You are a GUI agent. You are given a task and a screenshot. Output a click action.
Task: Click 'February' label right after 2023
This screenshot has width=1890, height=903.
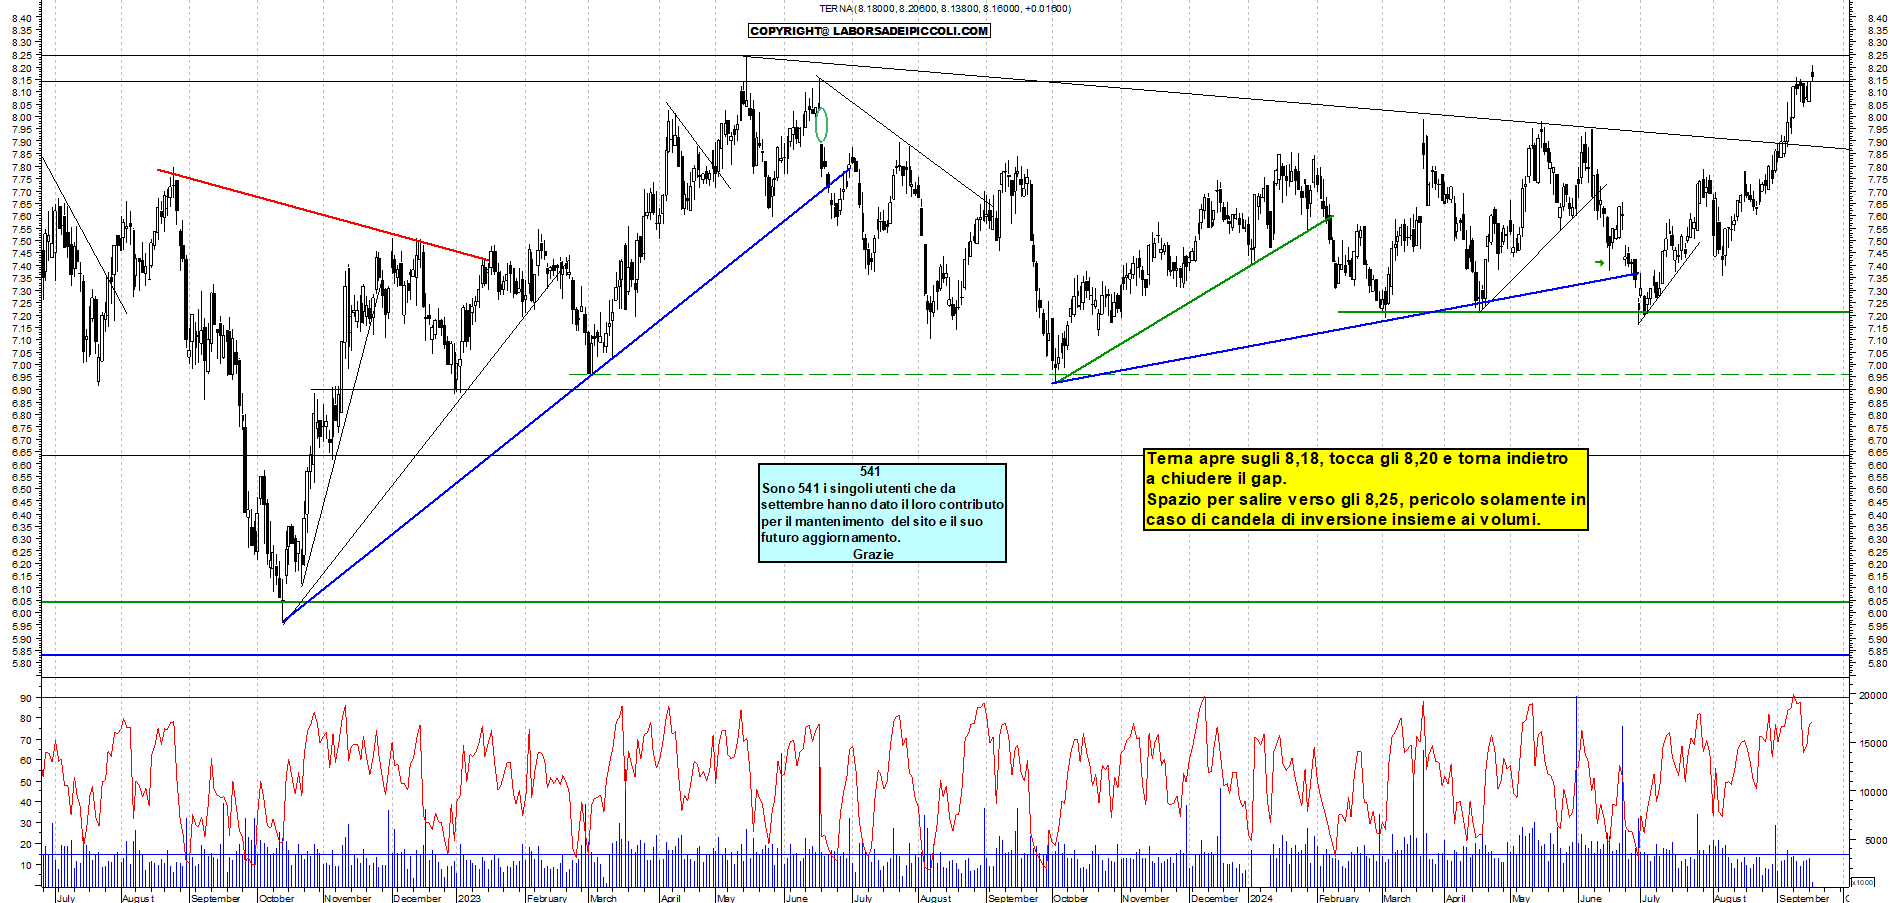click(547, 898)
